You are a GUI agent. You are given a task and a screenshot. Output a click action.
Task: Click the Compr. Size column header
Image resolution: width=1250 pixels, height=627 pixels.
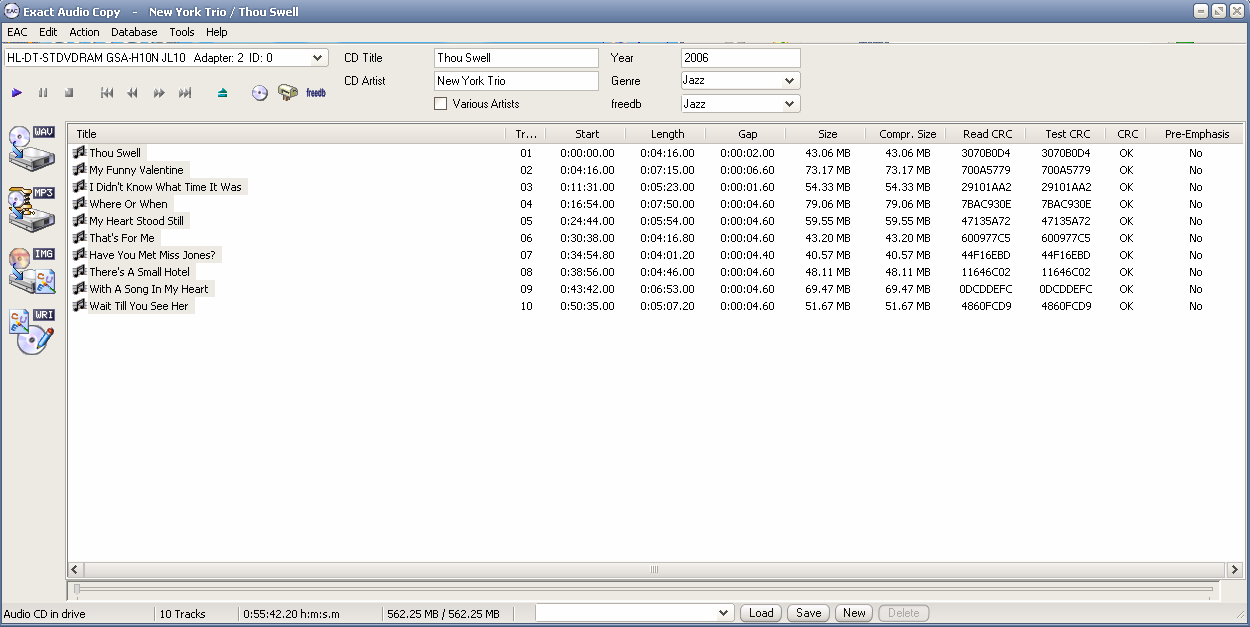907,134
